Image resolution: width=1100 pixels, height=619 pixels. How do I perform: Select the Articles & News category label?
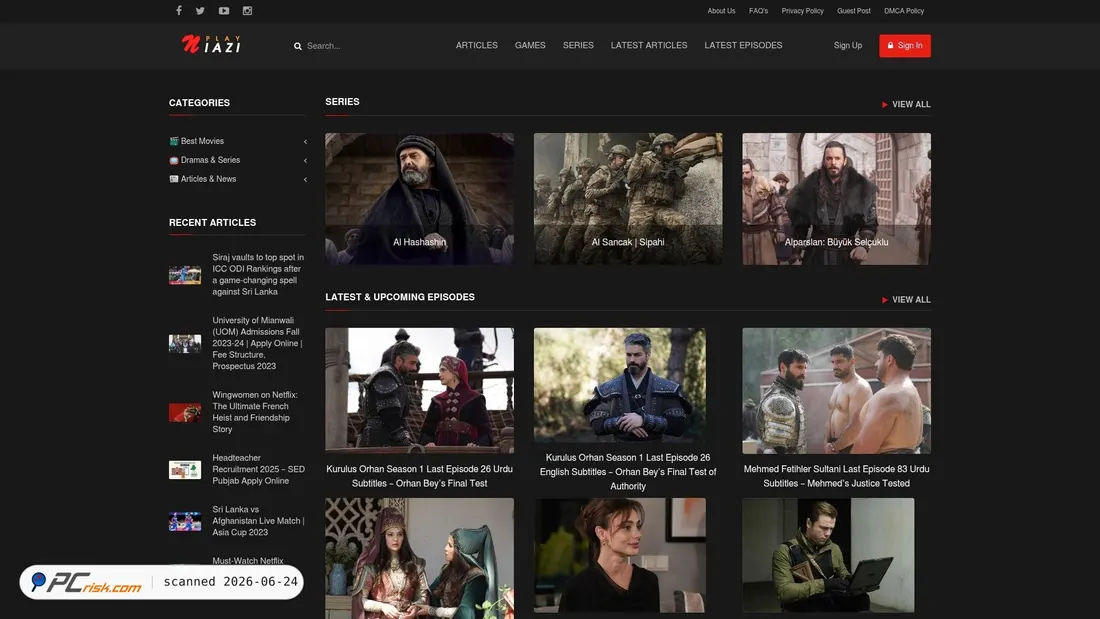208,179
